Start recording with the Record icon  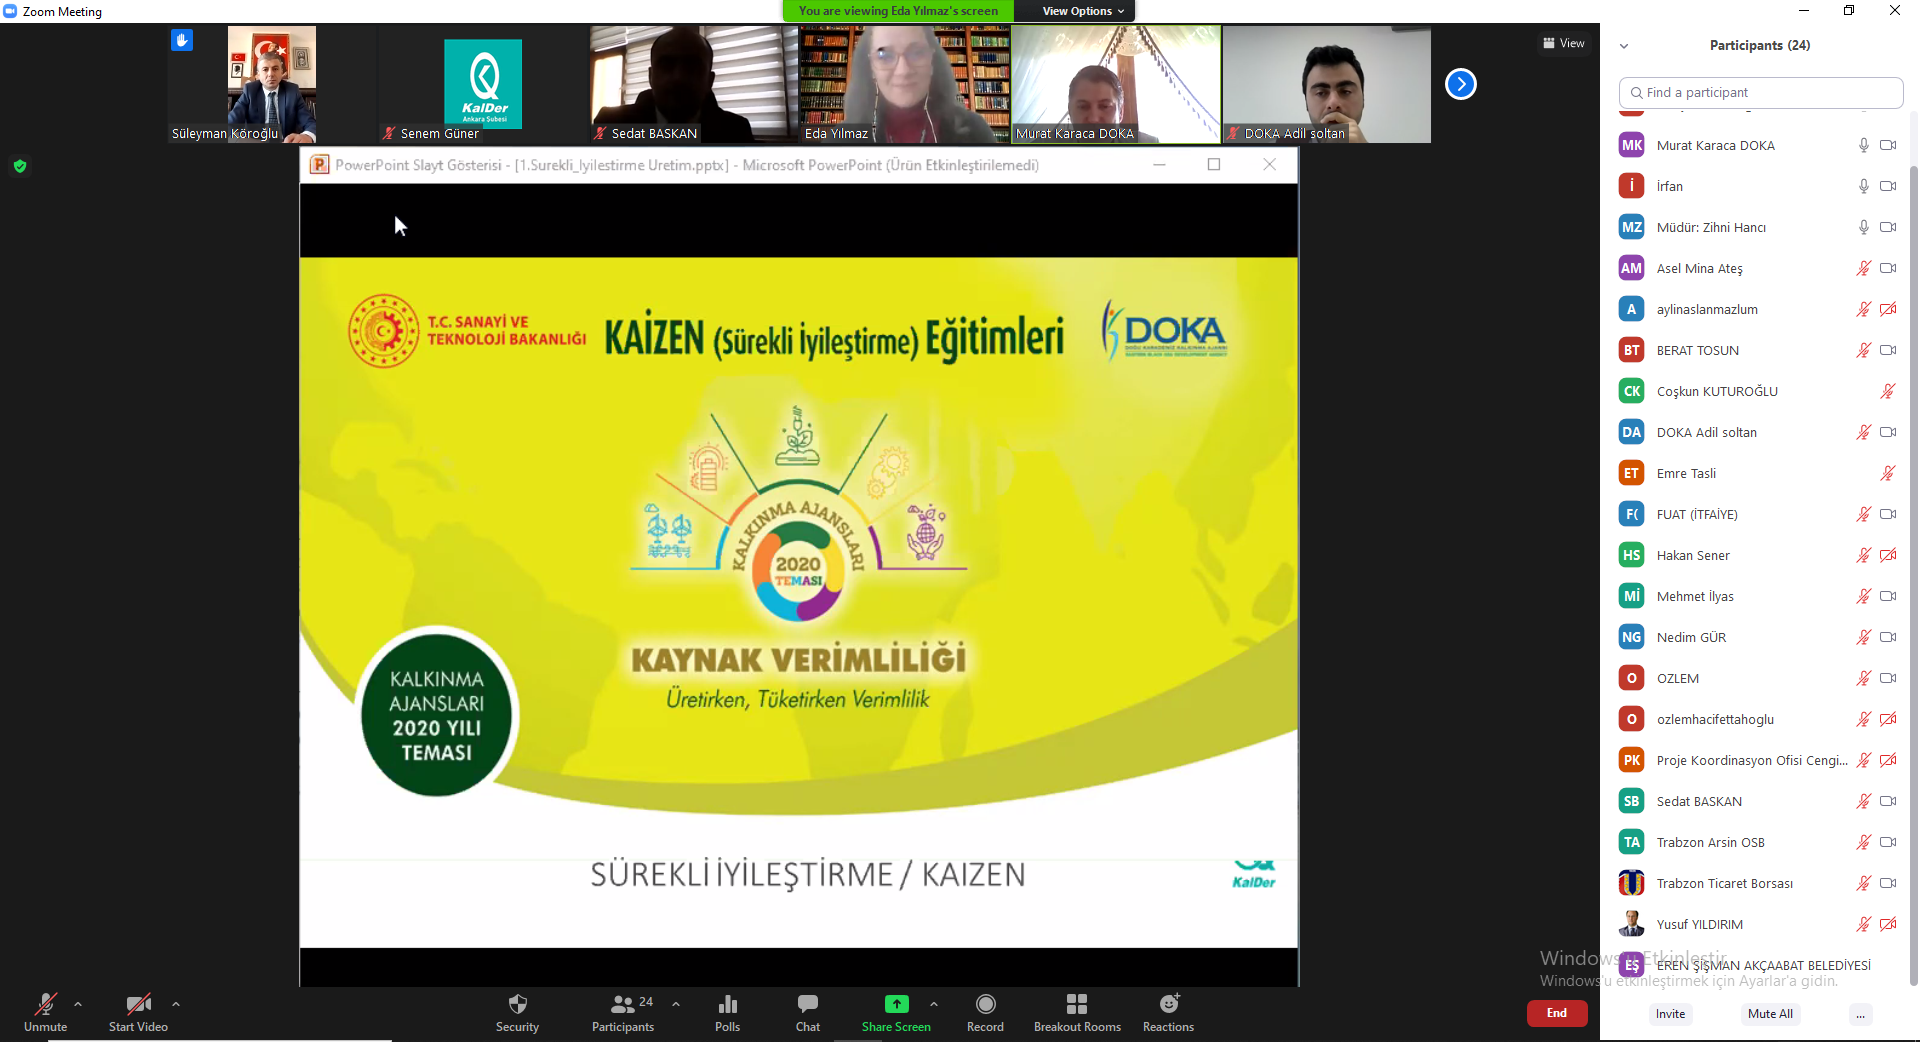coord(985,1005)
